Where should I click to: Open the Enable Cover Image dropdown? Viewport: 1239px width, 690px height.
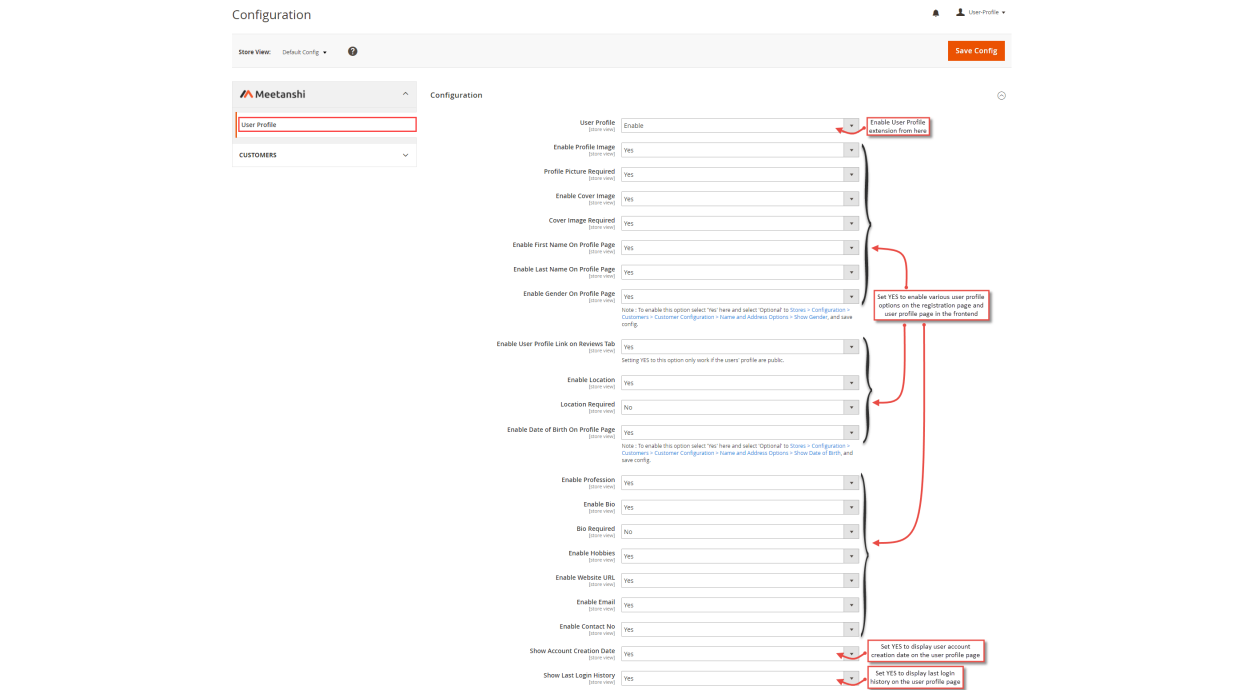740,199
